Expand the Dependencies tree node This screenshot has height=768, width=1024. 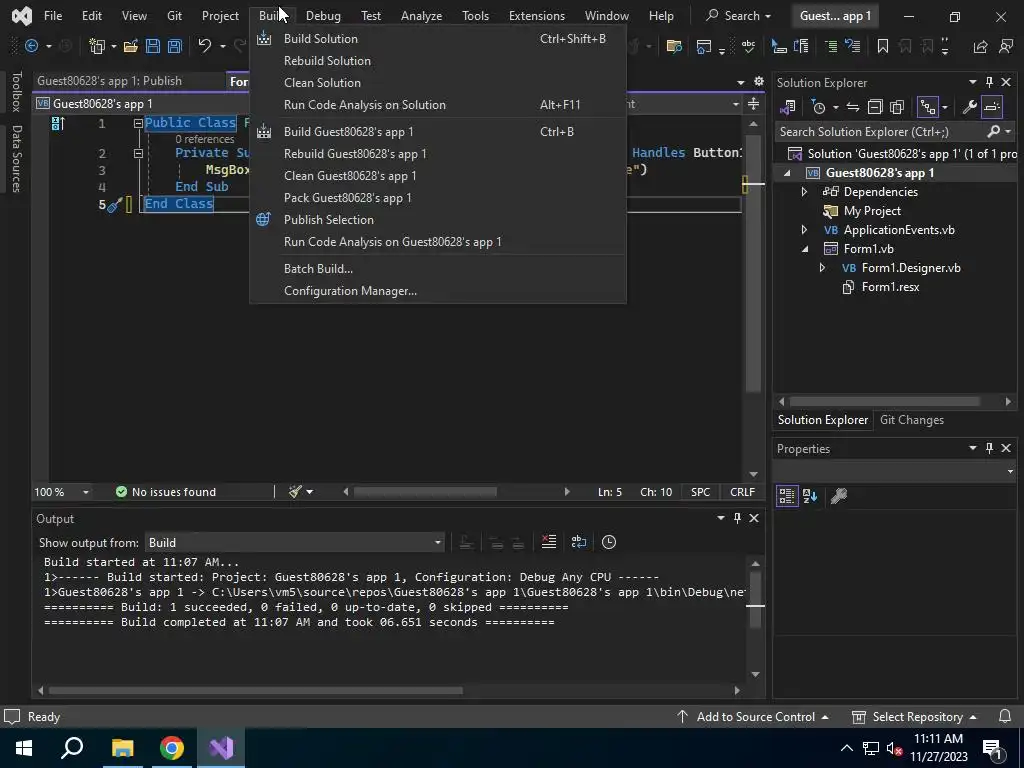pos(805,191)
